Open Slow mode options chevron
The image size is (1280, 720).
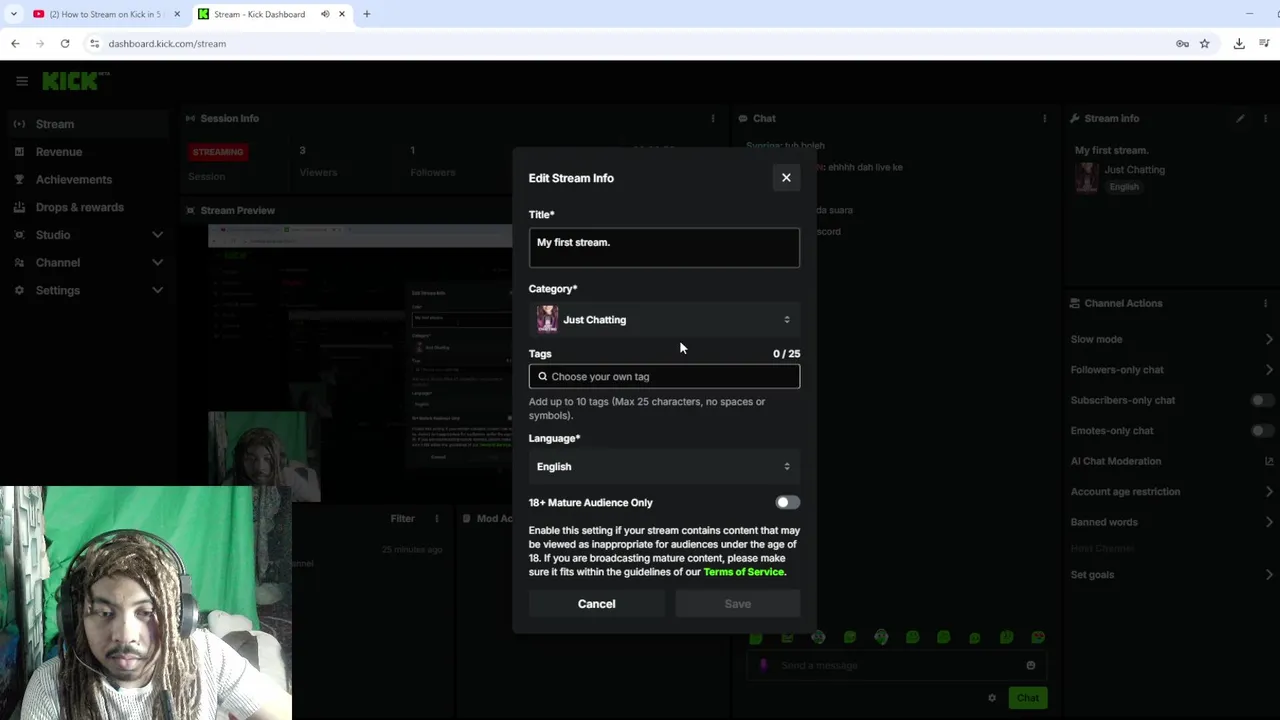coord(1269,339)
